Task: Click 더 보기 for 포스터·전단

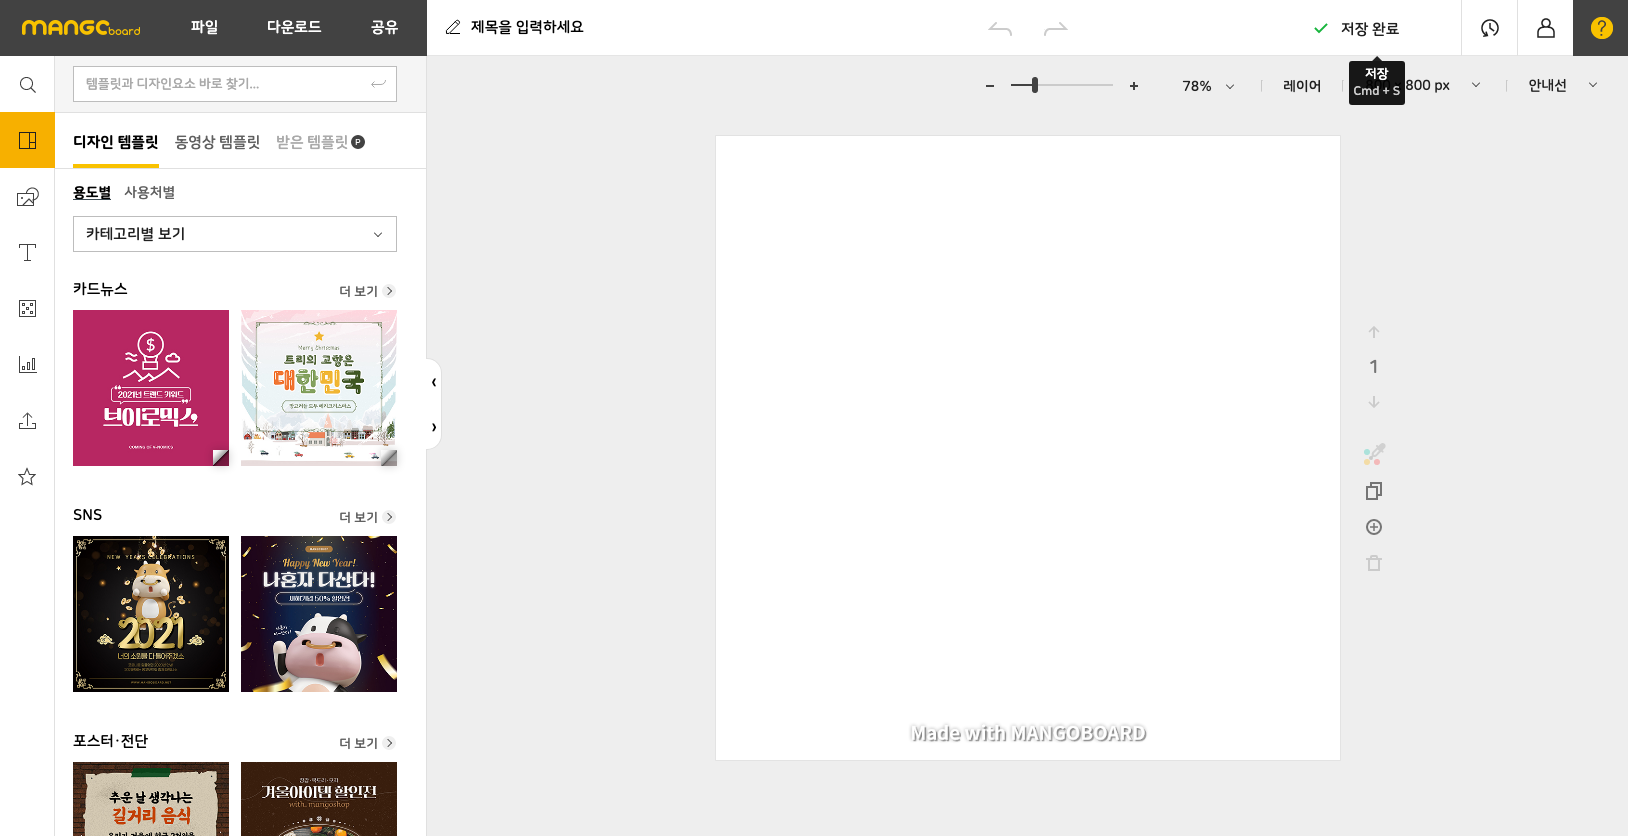Action: [367, 743]
